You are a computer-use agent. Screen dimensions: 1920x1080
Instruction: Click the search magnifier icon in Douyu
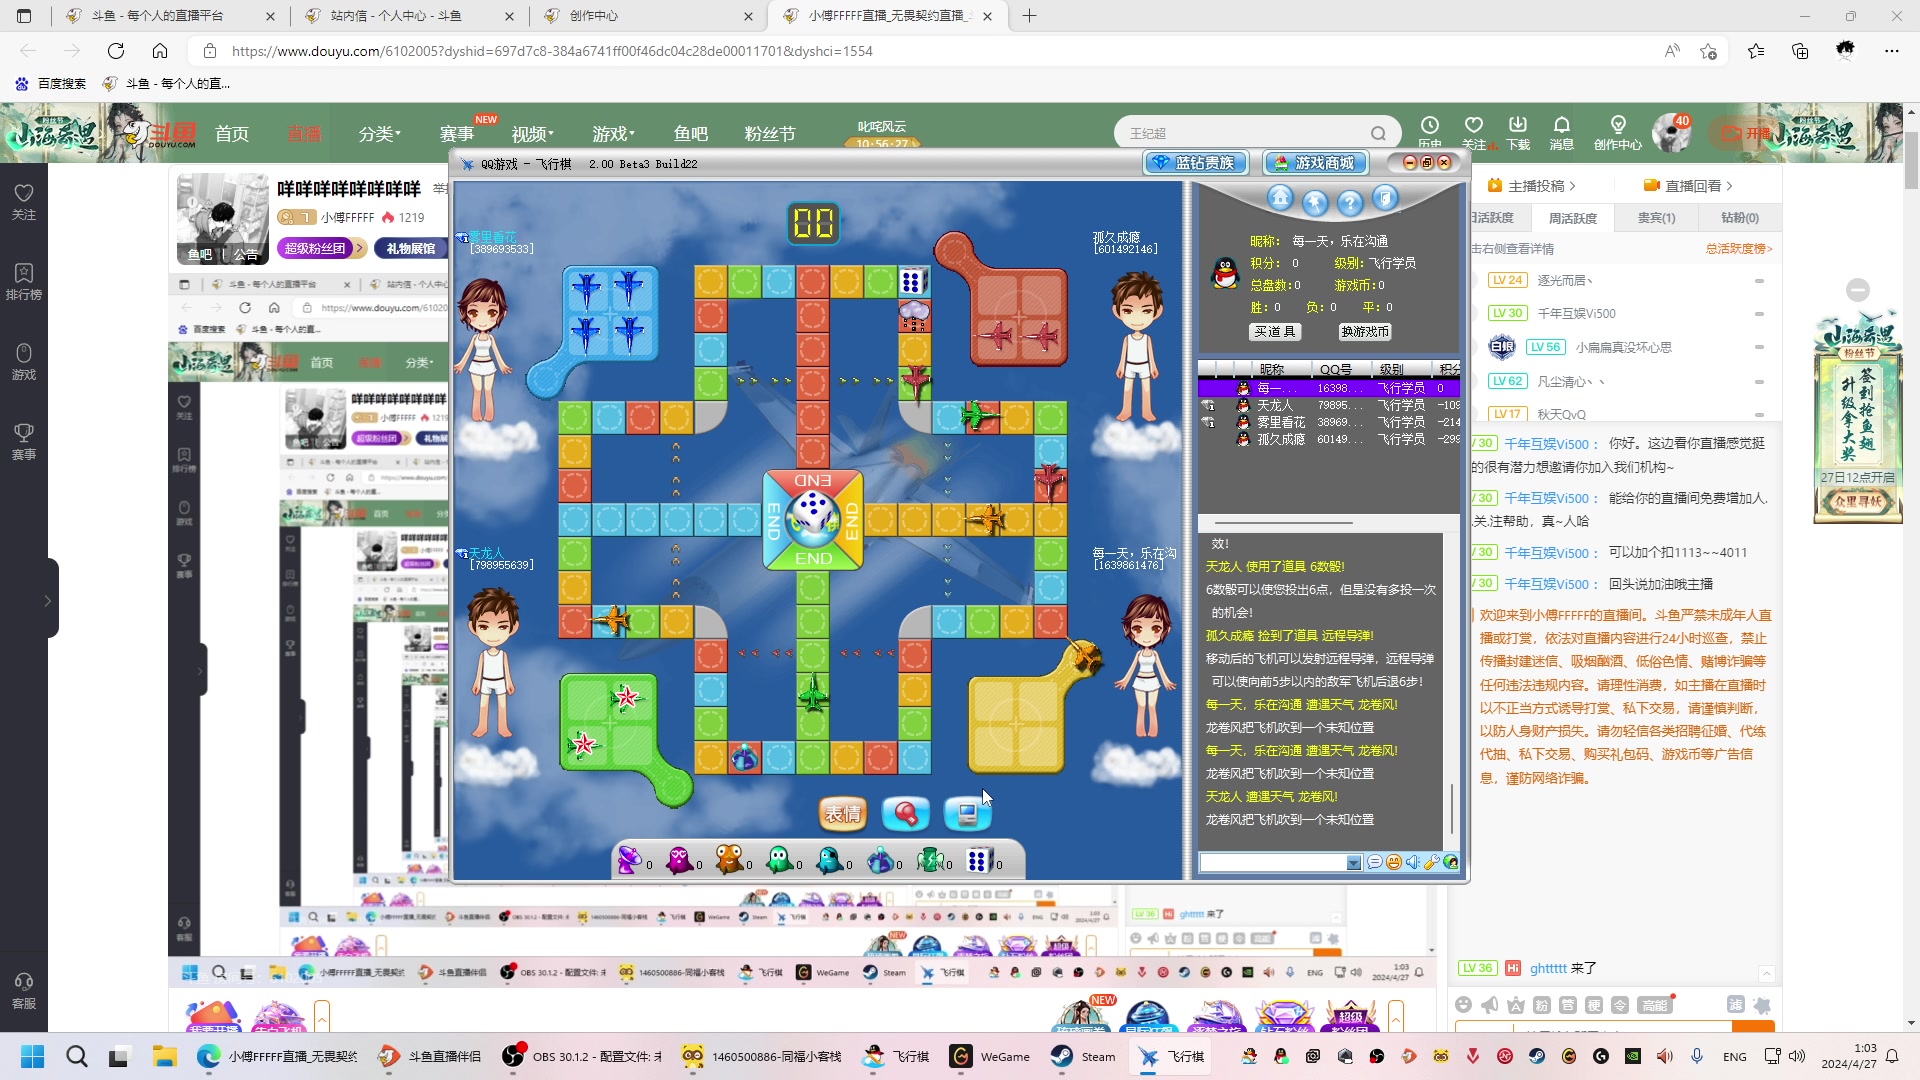click(x=1379, y=134)
